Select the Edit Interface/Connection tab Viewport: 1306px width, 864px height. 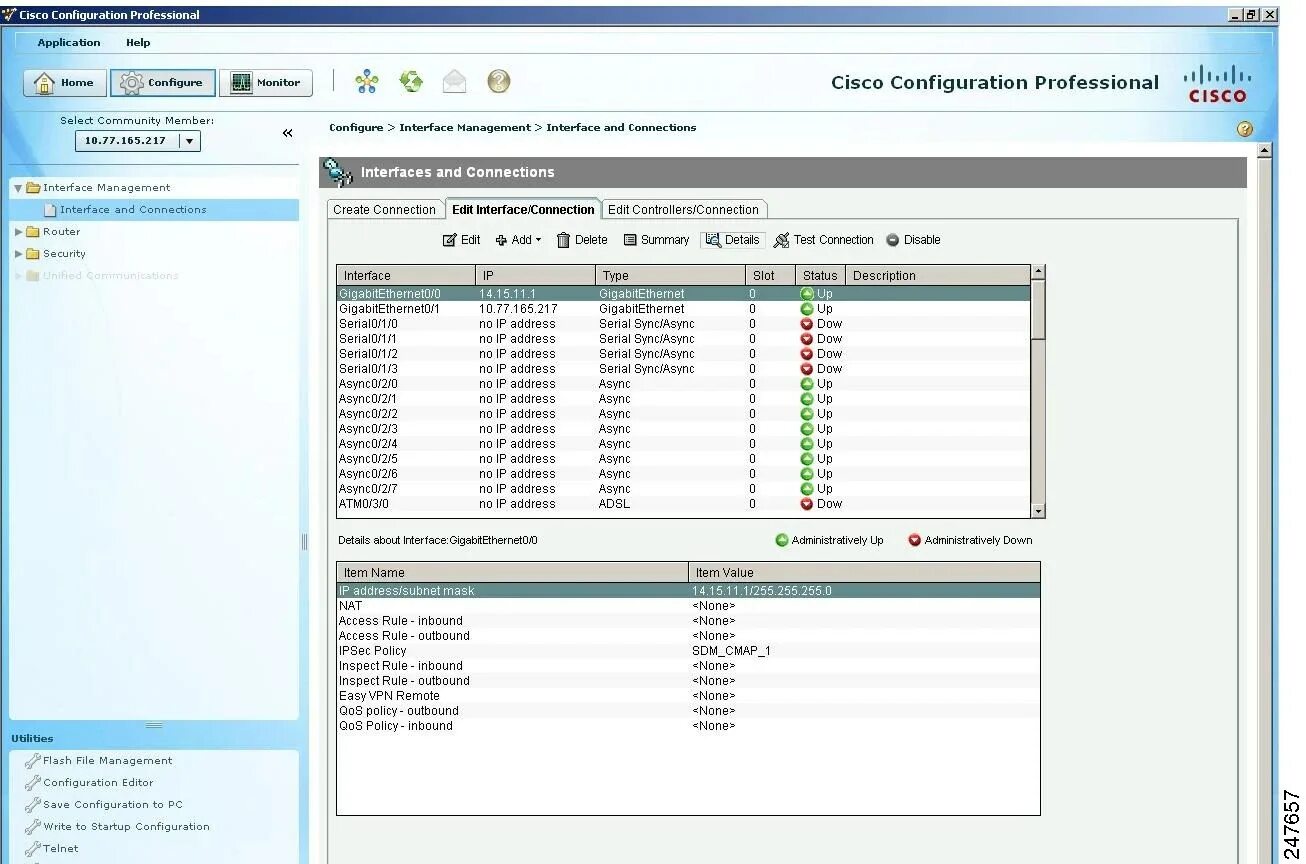click(523, 210)
